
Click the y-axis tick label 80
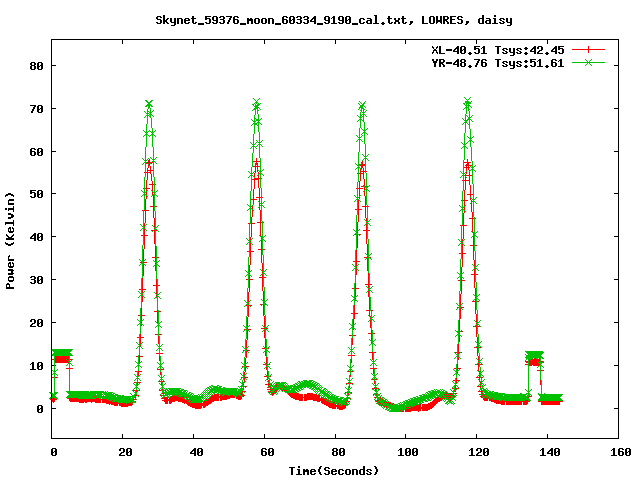[36, 66]
